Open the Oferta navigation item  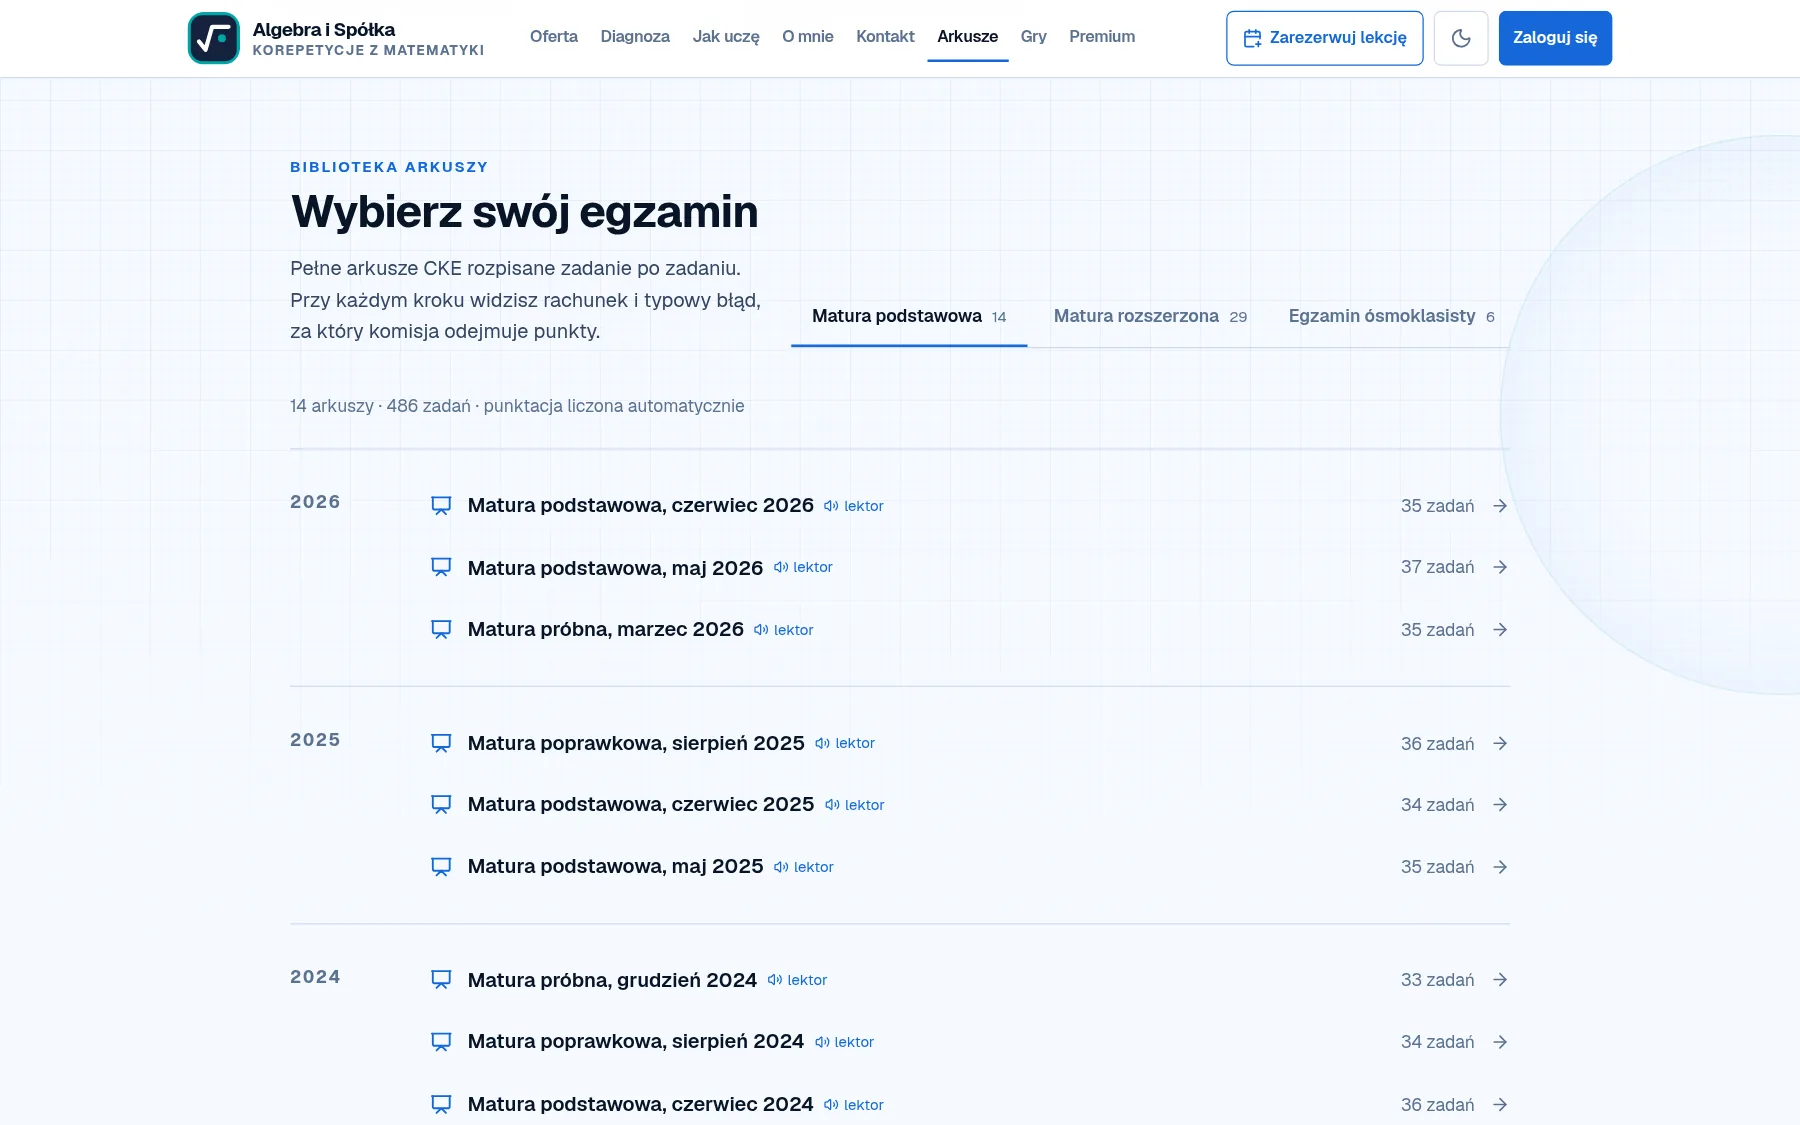[554, 37]
